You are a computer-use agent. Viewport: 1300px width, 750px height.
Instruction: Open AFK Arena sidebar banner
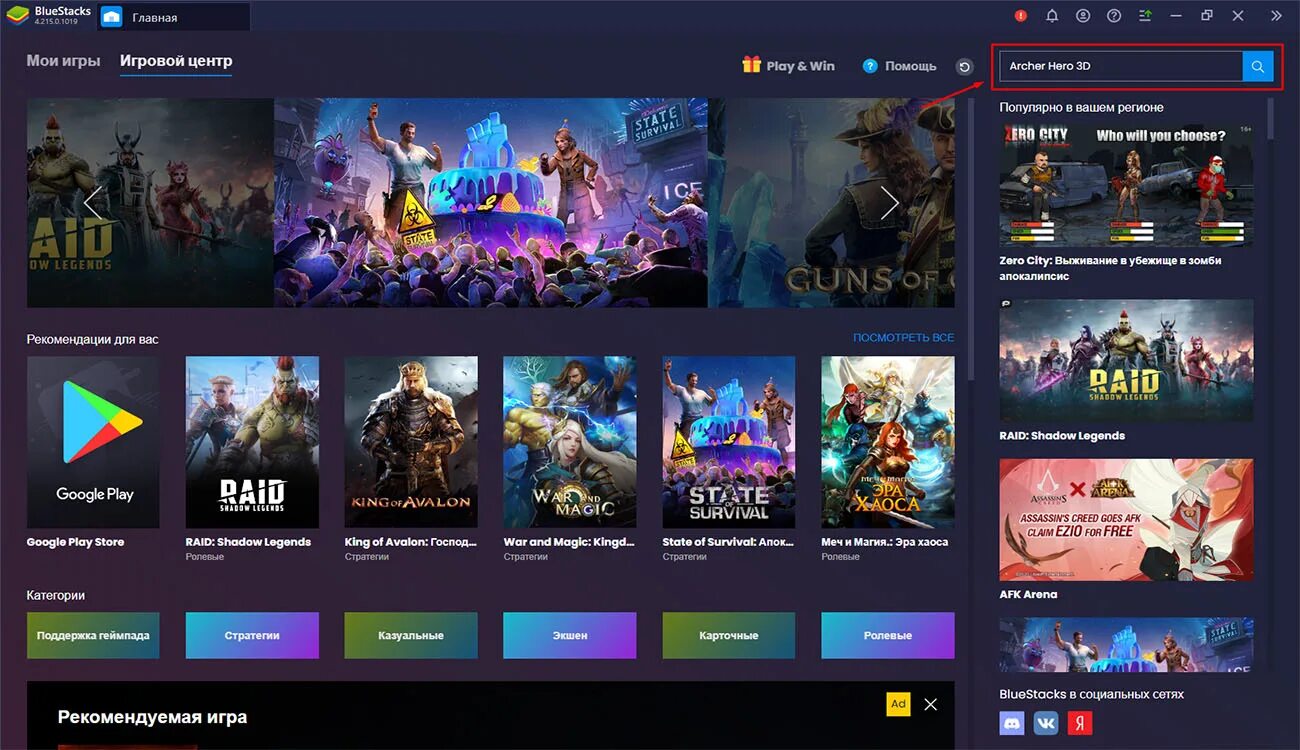(x=1126, y=520)
